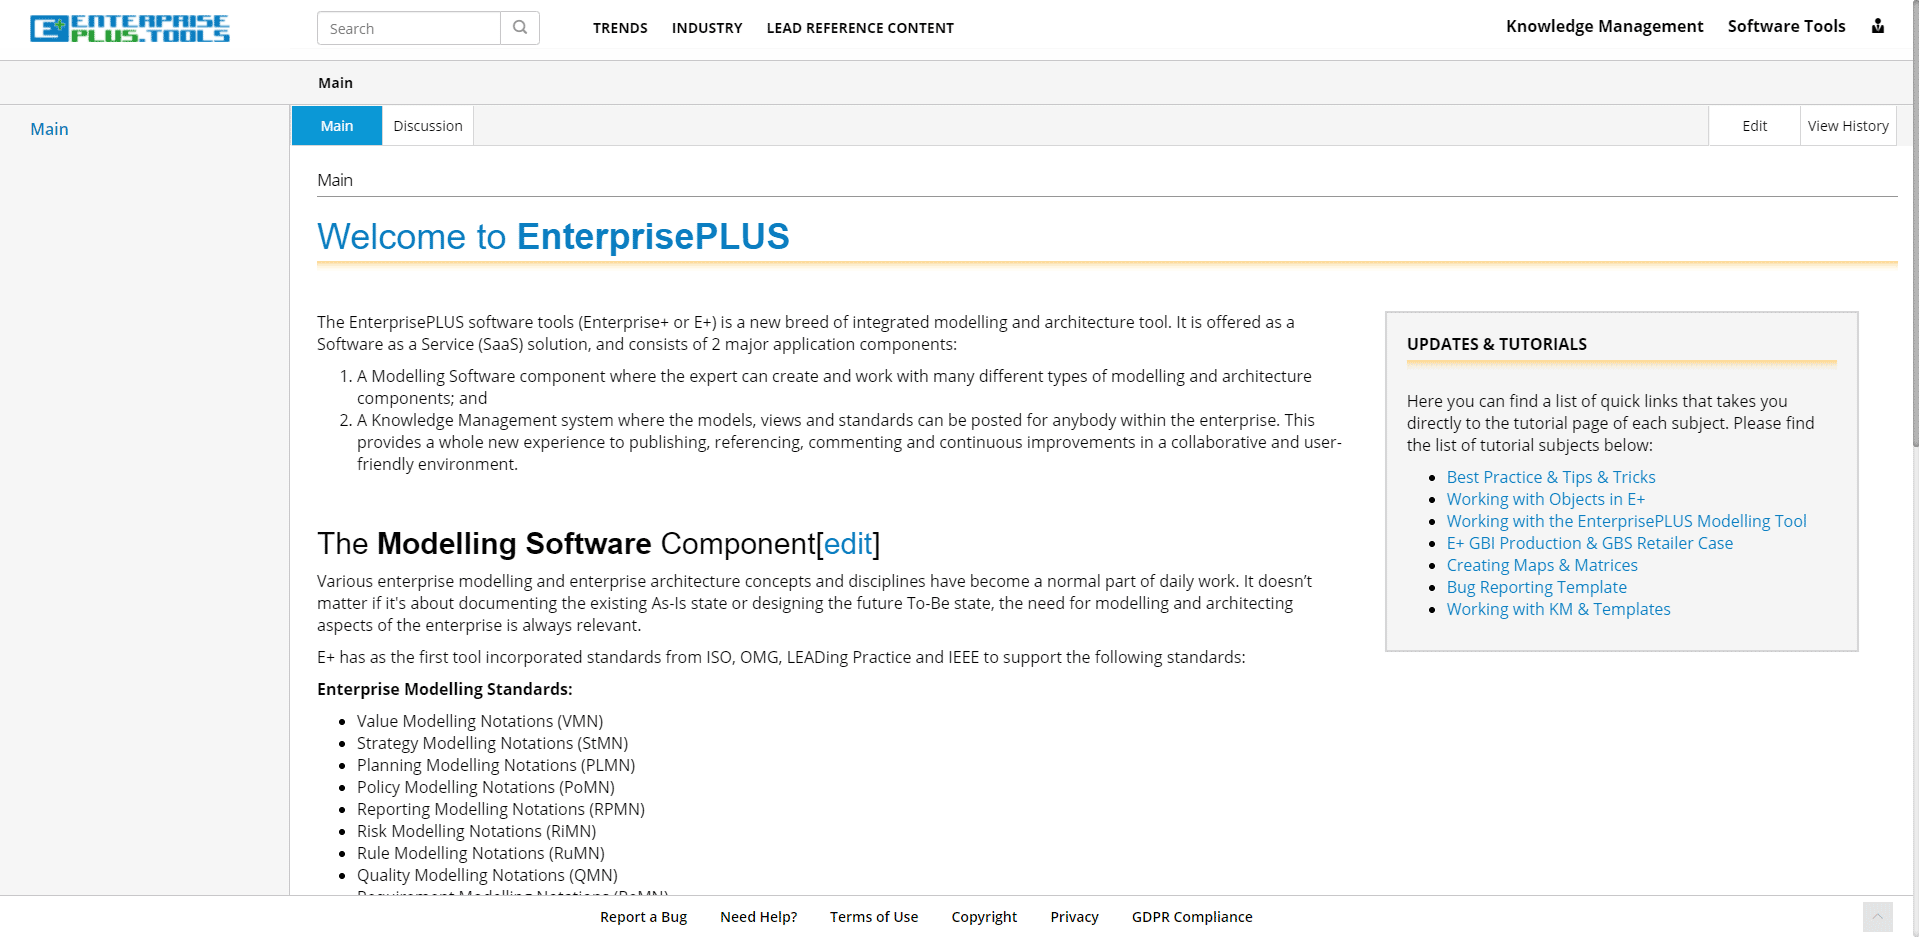Screen dimensions: 1920x937
Task: Click the Main link in left sidebar
Action: coord(49,129)
